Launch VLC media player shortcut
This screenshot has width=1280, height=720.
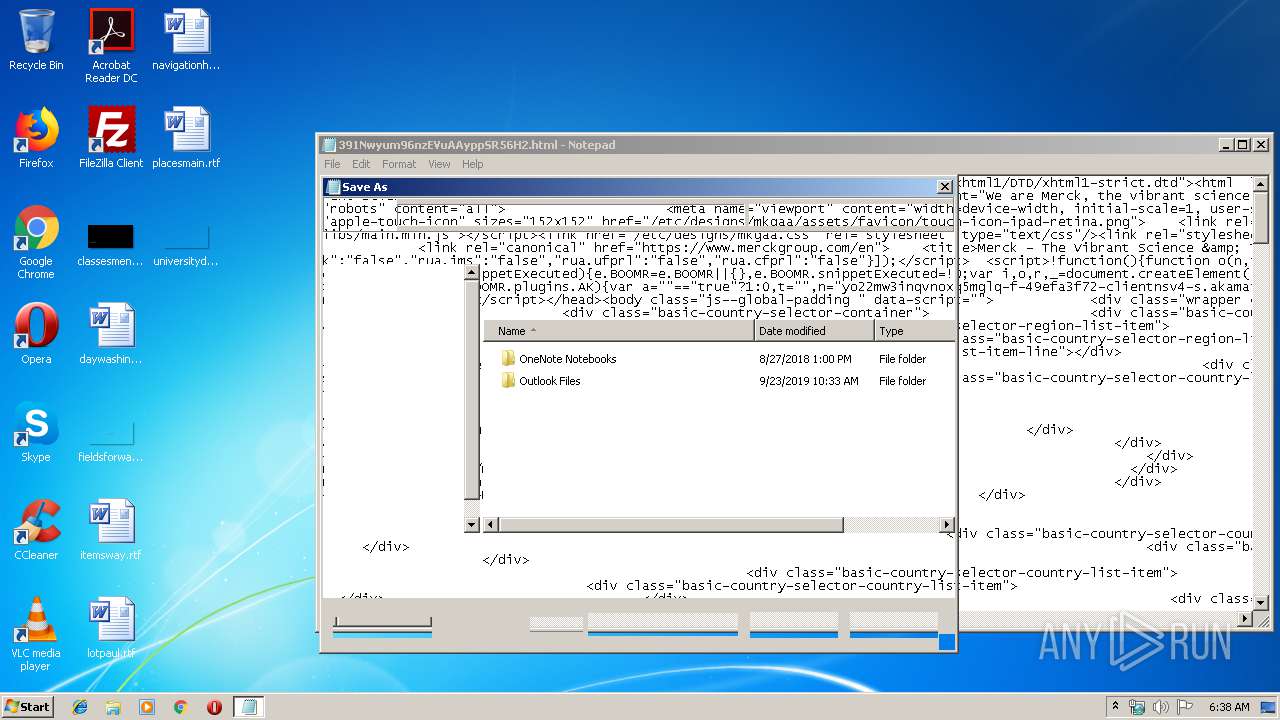tap(36, 634)
